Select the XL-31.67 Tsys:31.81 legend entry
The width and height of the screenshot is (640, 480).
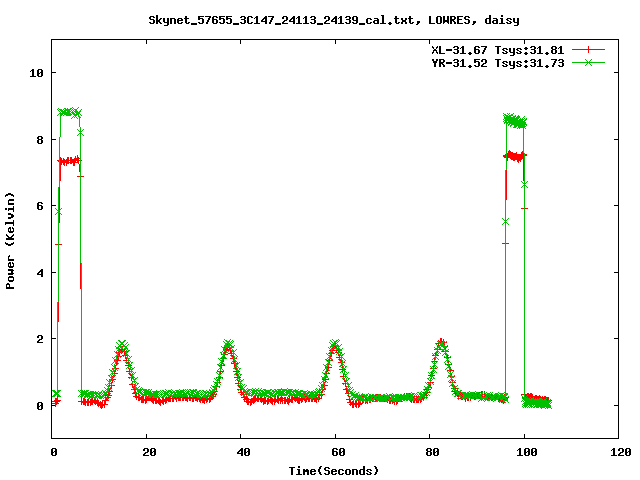point(498,50)
